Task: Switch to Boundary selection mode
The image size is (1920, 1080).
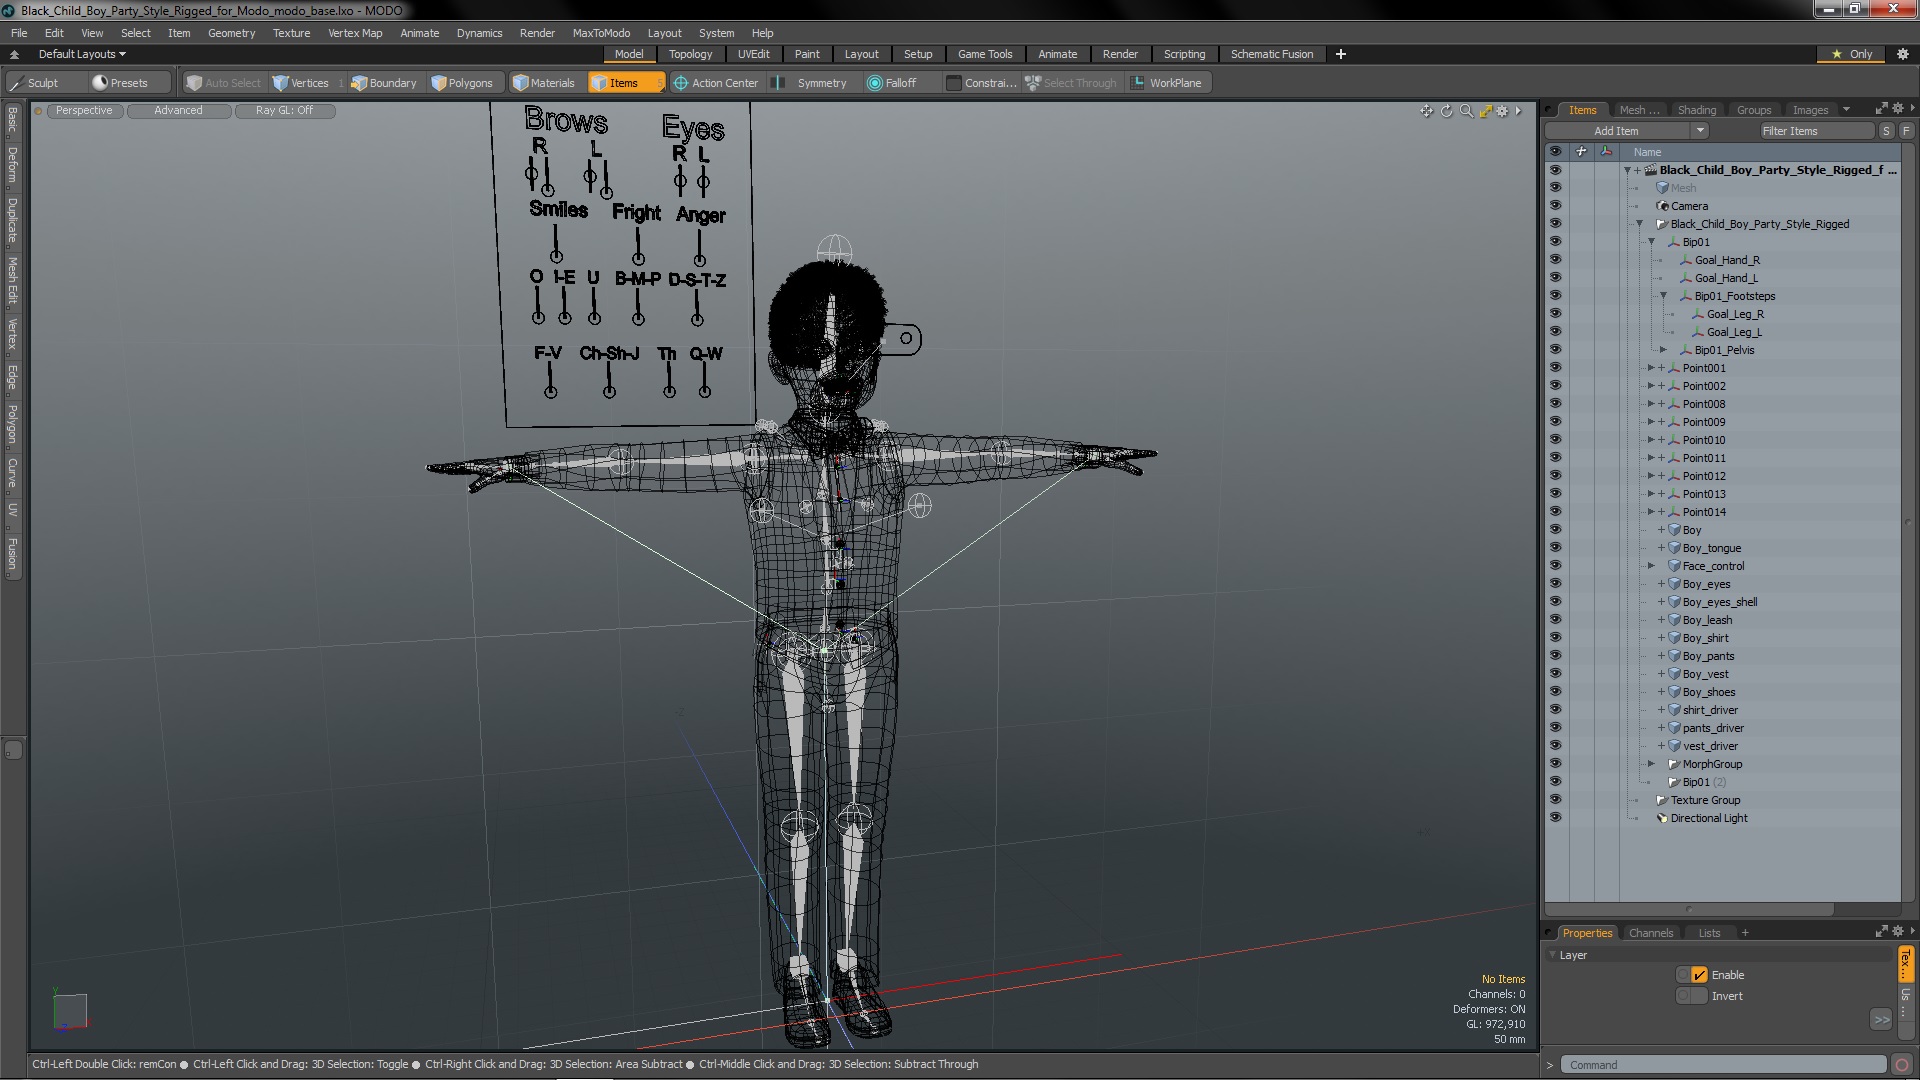Action: coord(384,83)
